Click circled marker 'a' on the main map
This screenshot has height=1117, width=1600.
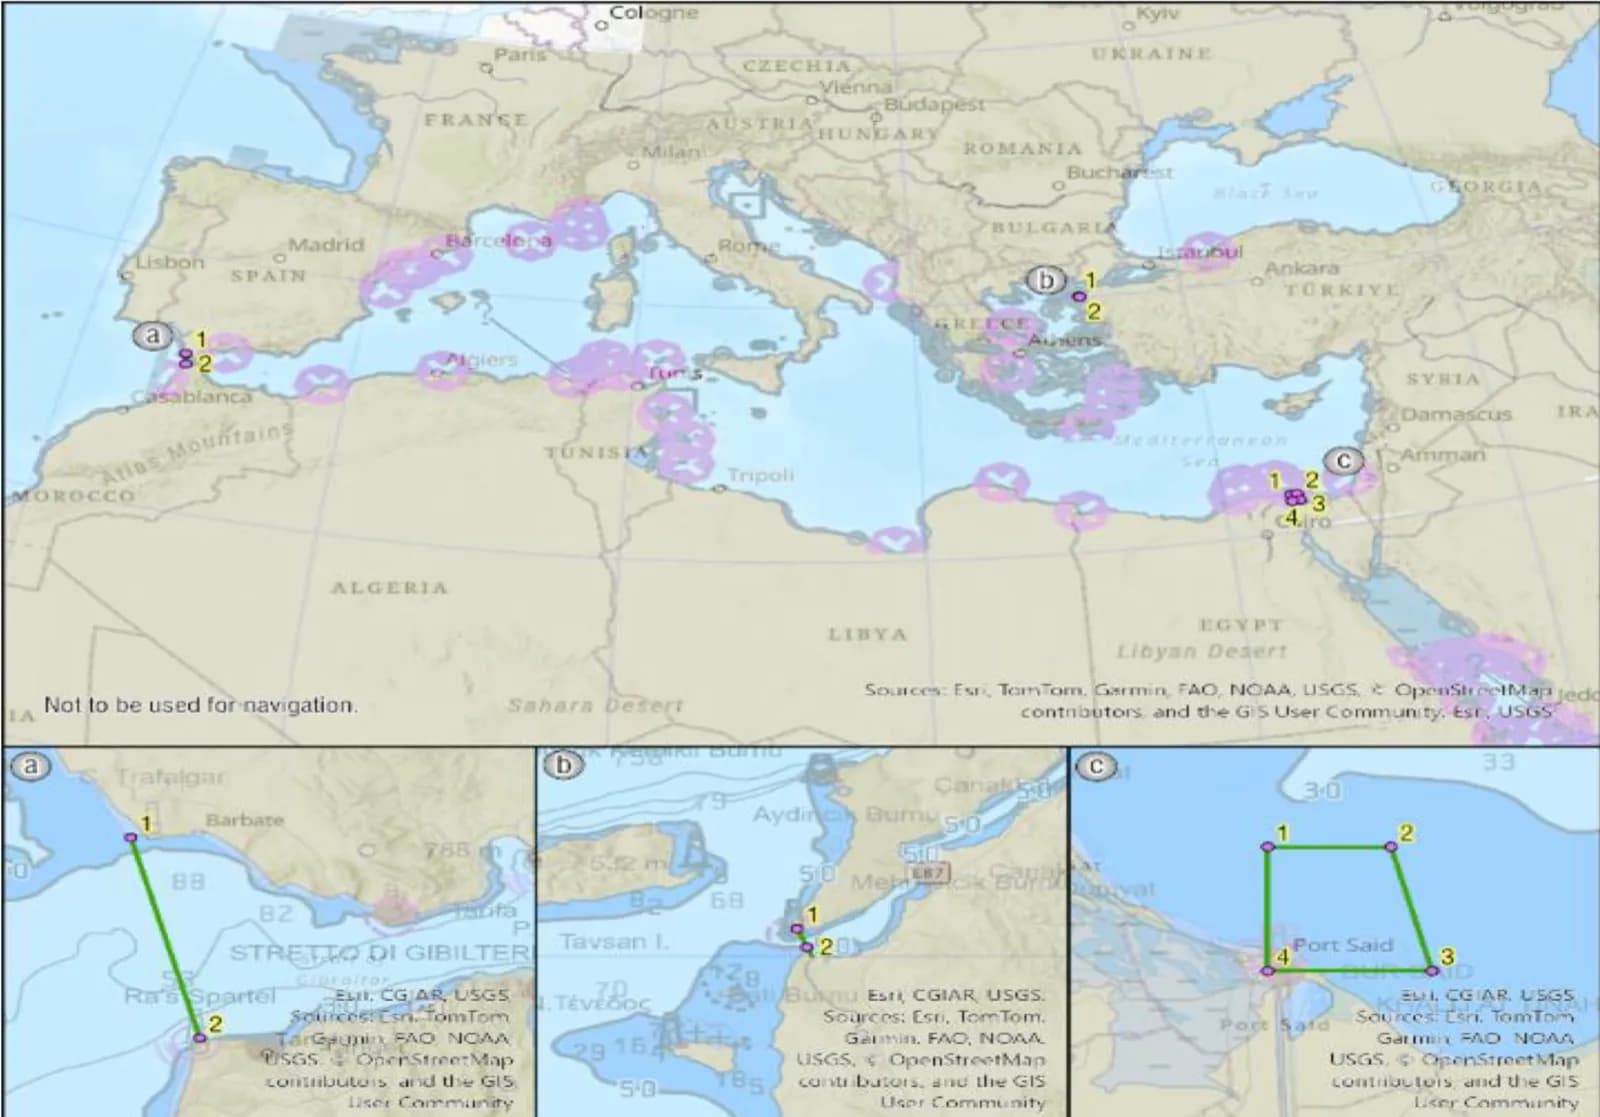click(153, 335)
